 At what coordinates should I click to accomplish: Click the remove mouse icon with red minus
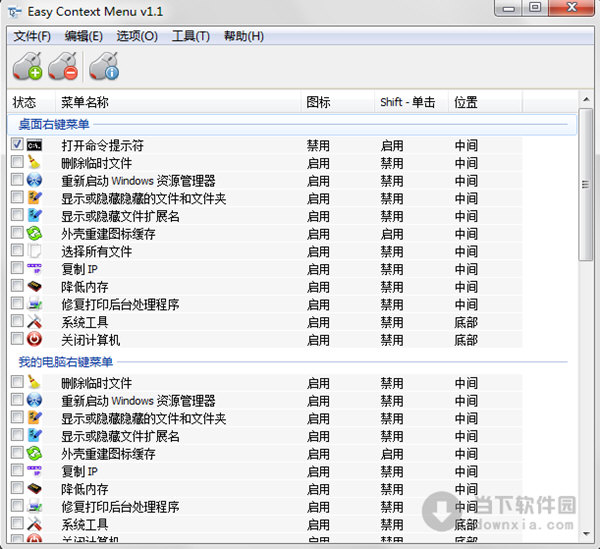pos(63,67)
